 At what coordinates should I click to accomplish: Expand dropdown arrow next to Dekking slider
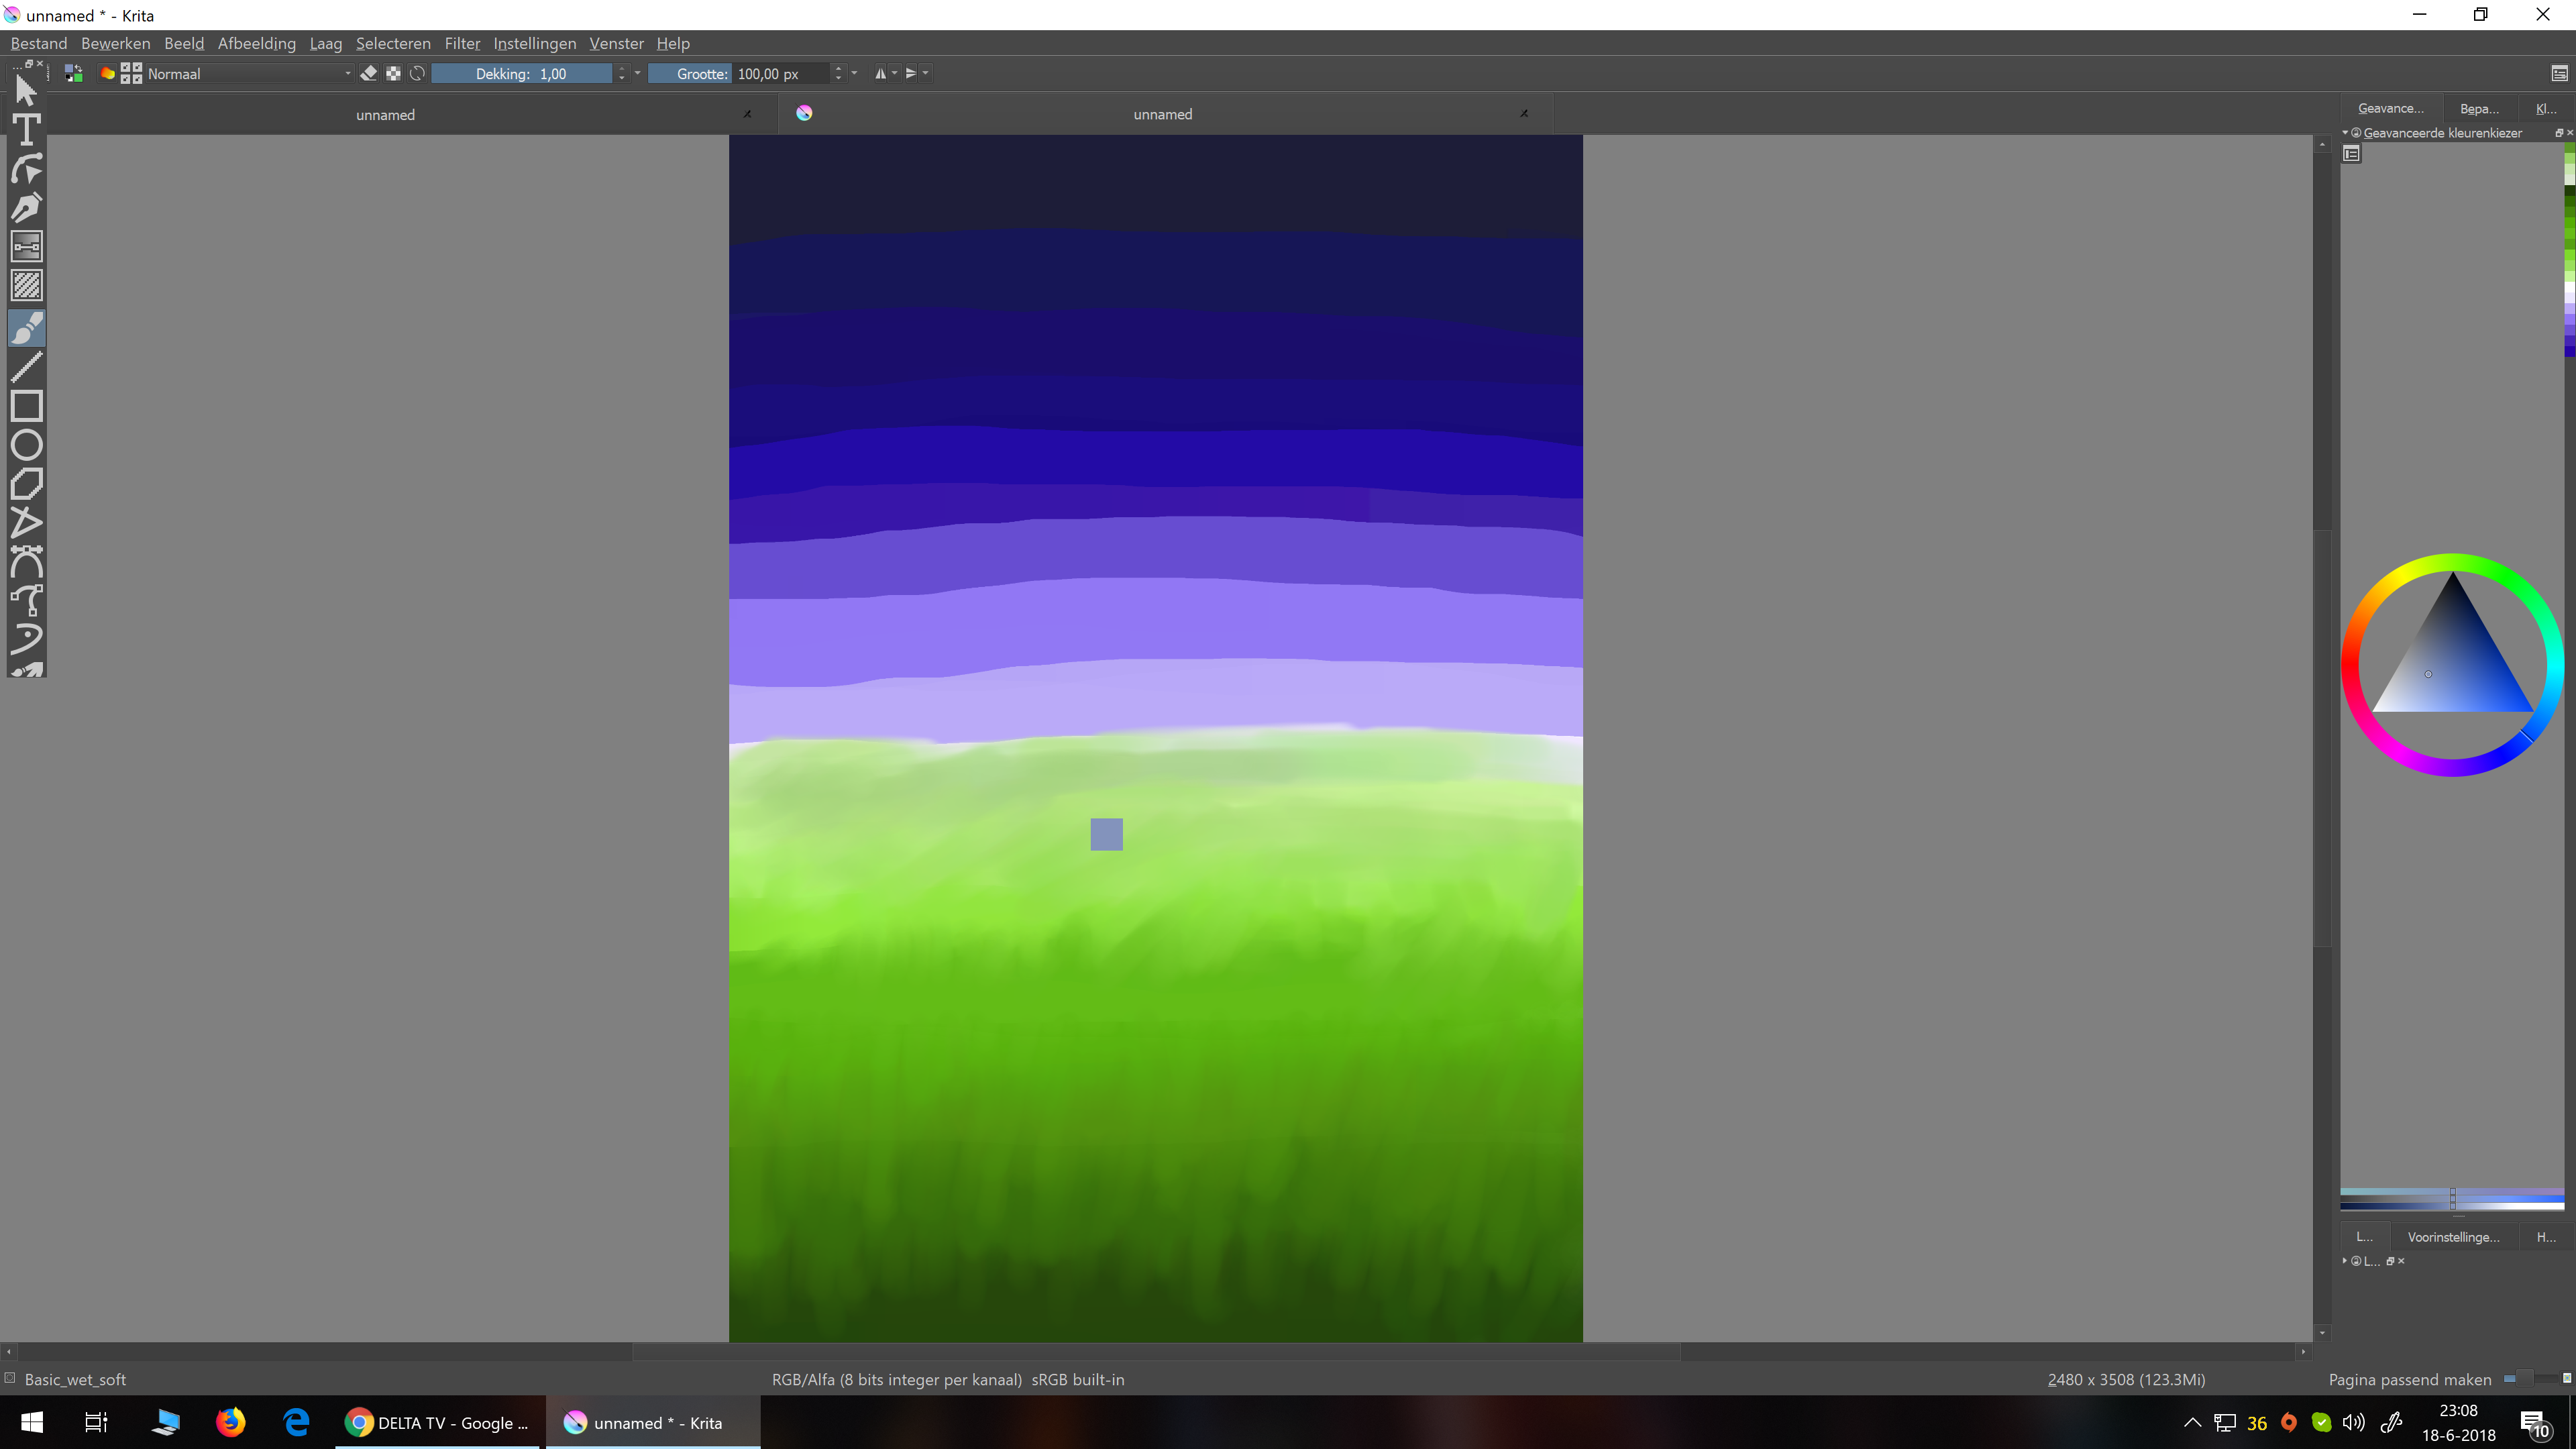(638, 73)
